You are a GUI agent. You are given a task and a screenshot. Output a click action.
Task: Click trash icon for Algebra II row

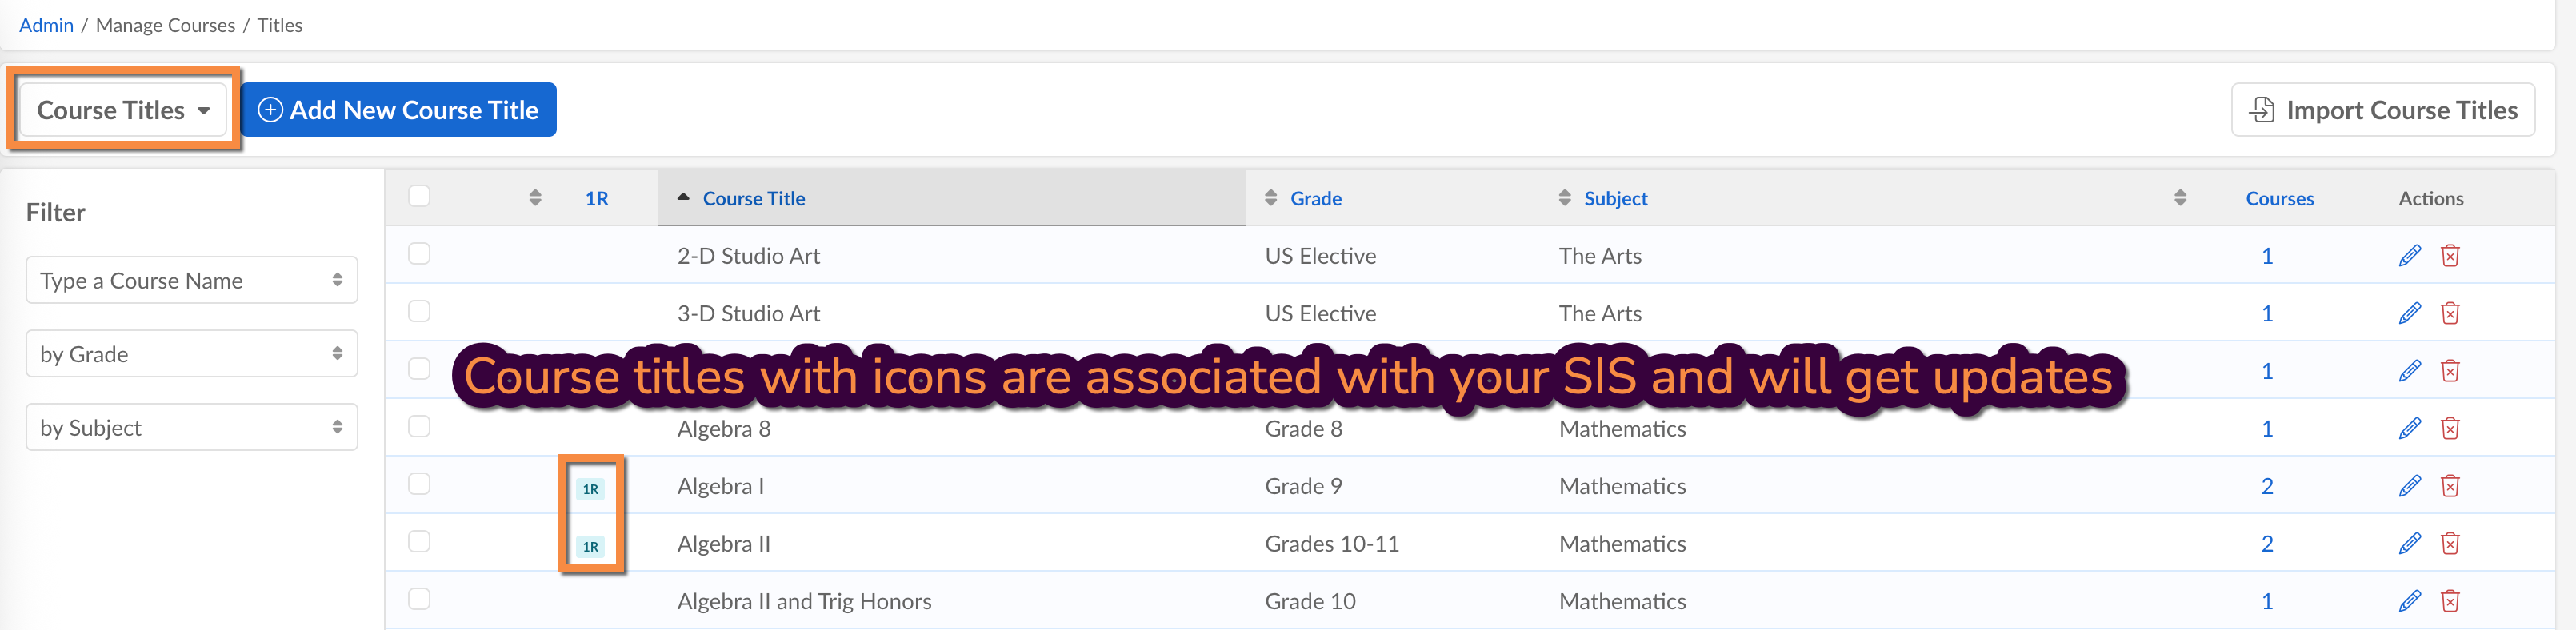[x=2449, y=544]
